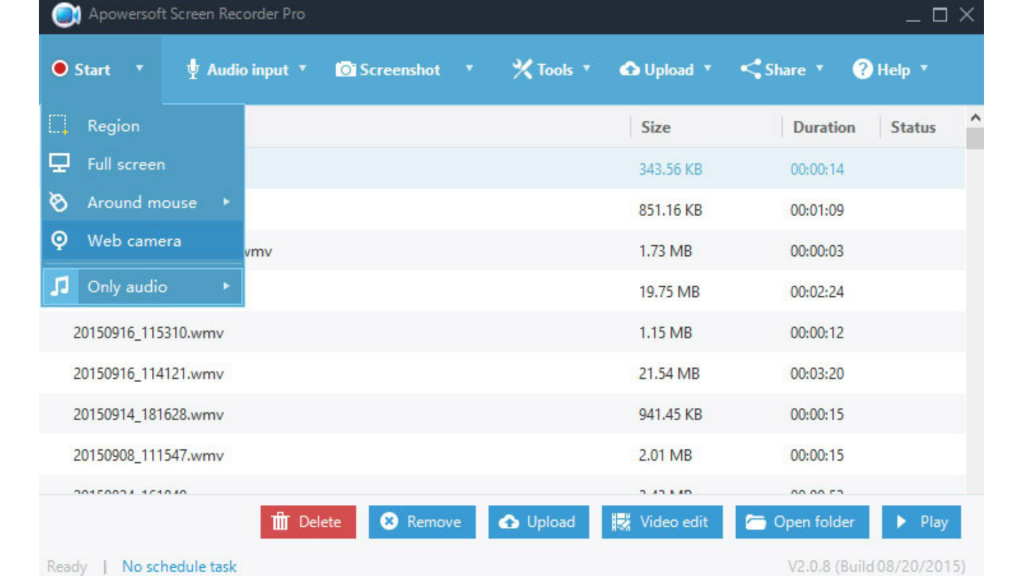This screenshot has height=576, width=1024.
Task: Select the Around mouse recording icon
Action: pos(59,202)
